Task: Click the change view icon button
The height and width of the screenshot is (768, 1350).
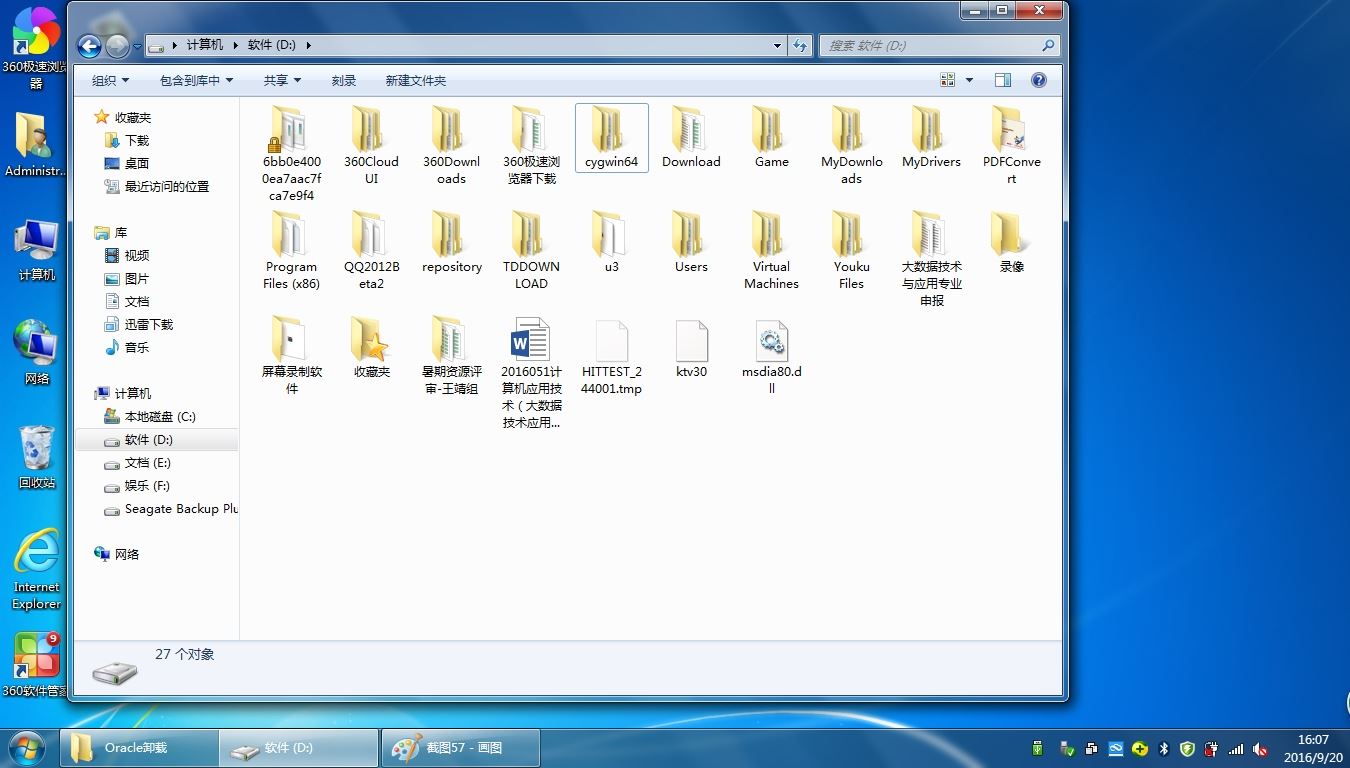Action: [948, 80]
